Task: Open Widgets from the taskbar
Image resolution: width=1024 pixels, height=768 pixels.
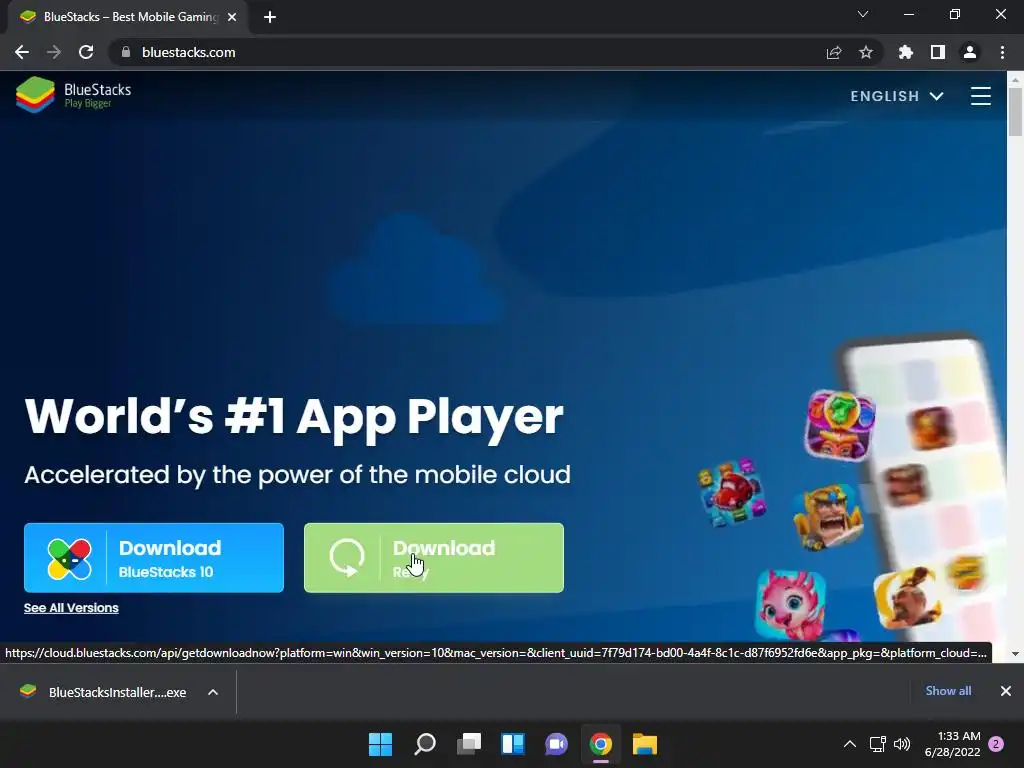Action: (x=513, y=744)
